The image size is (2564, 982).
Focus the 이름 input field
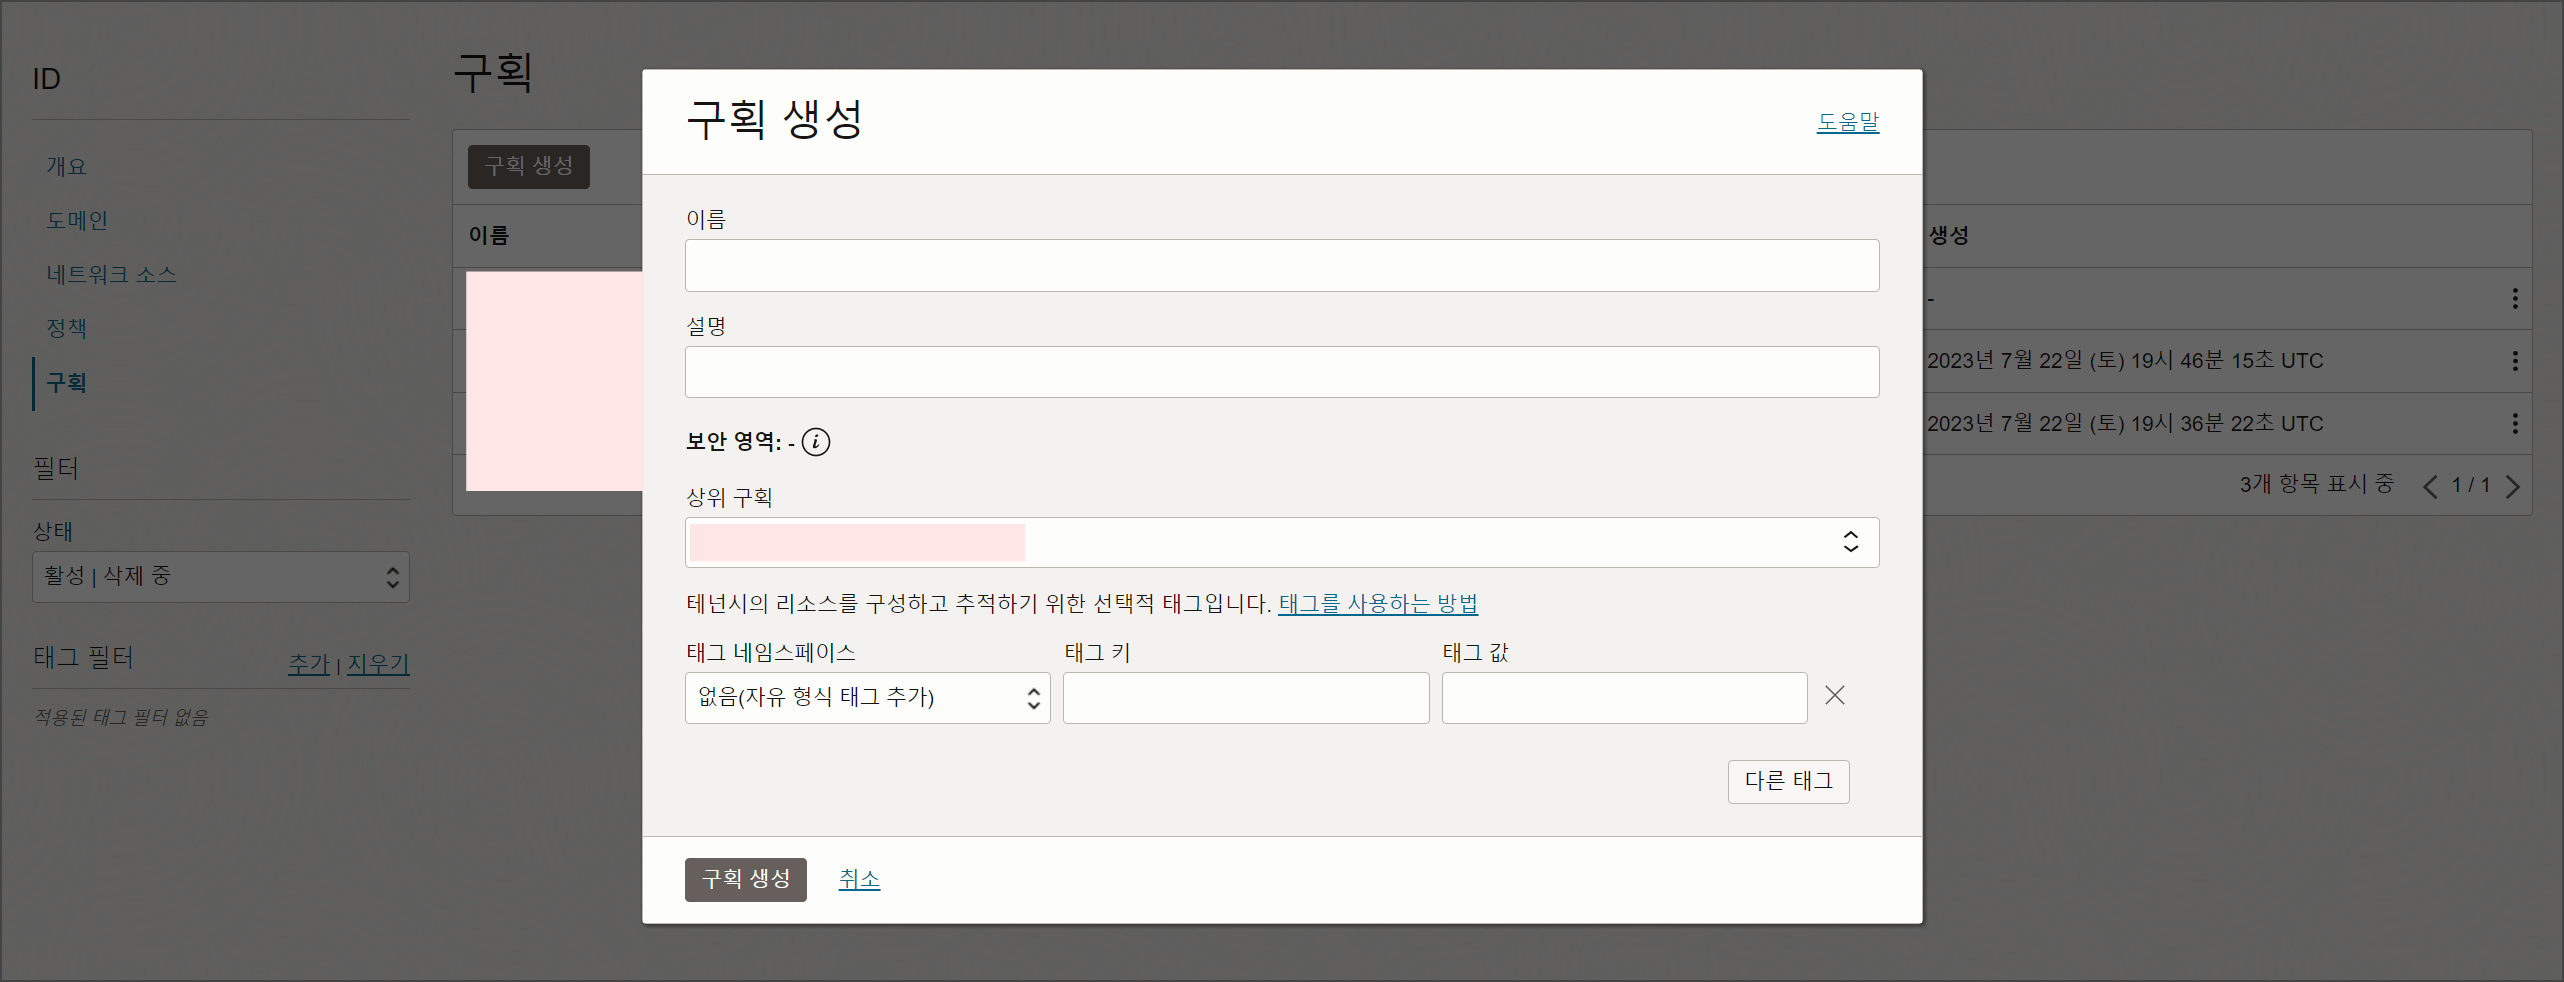[1282, 265]
